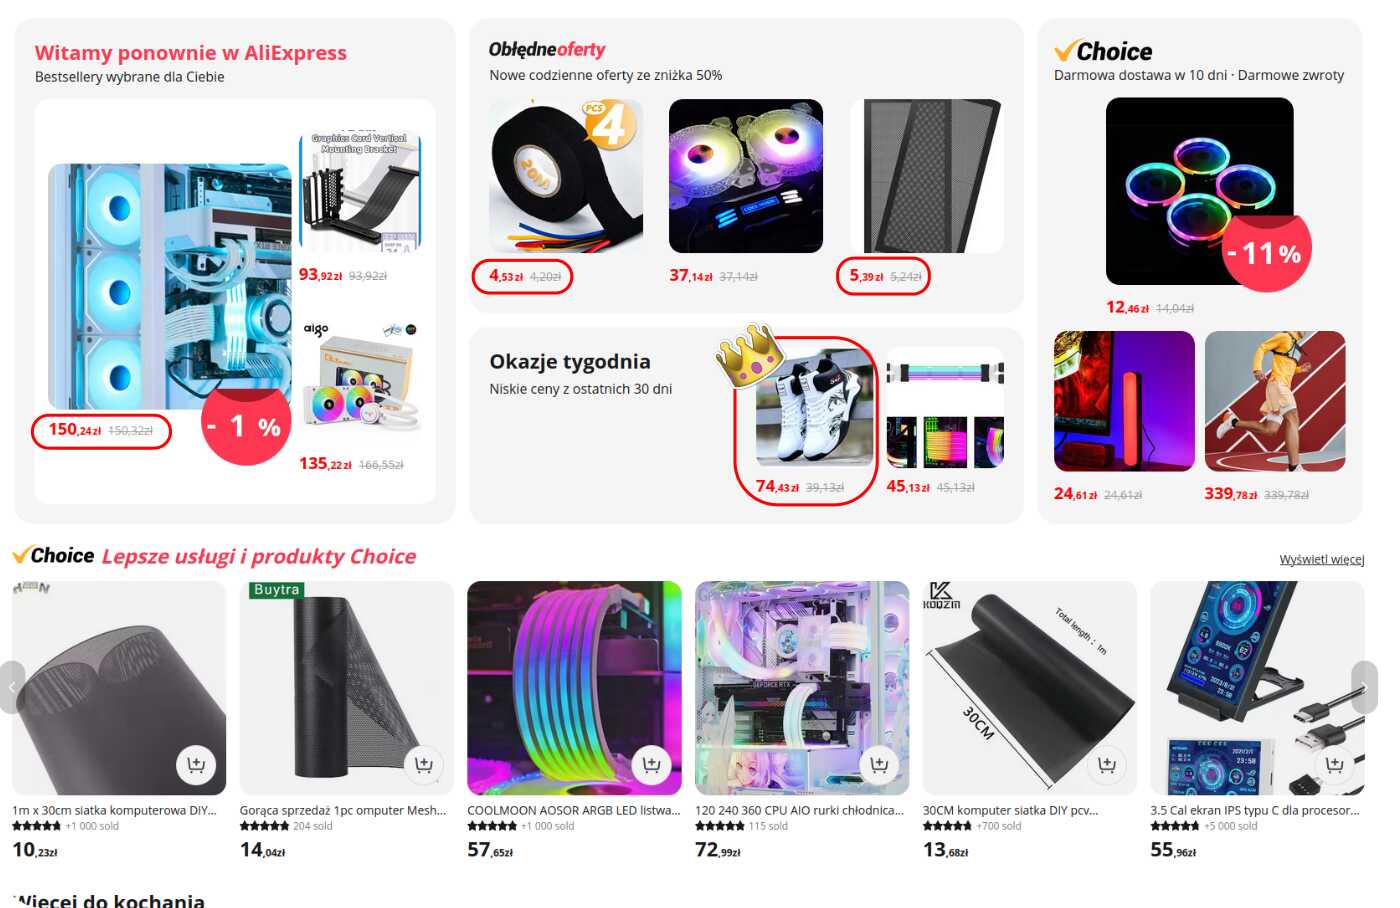The height and width of the screenshot is (908, 1400).
Task: Open the Wyświetl więcej link
Action: (x=1322, y=559)
